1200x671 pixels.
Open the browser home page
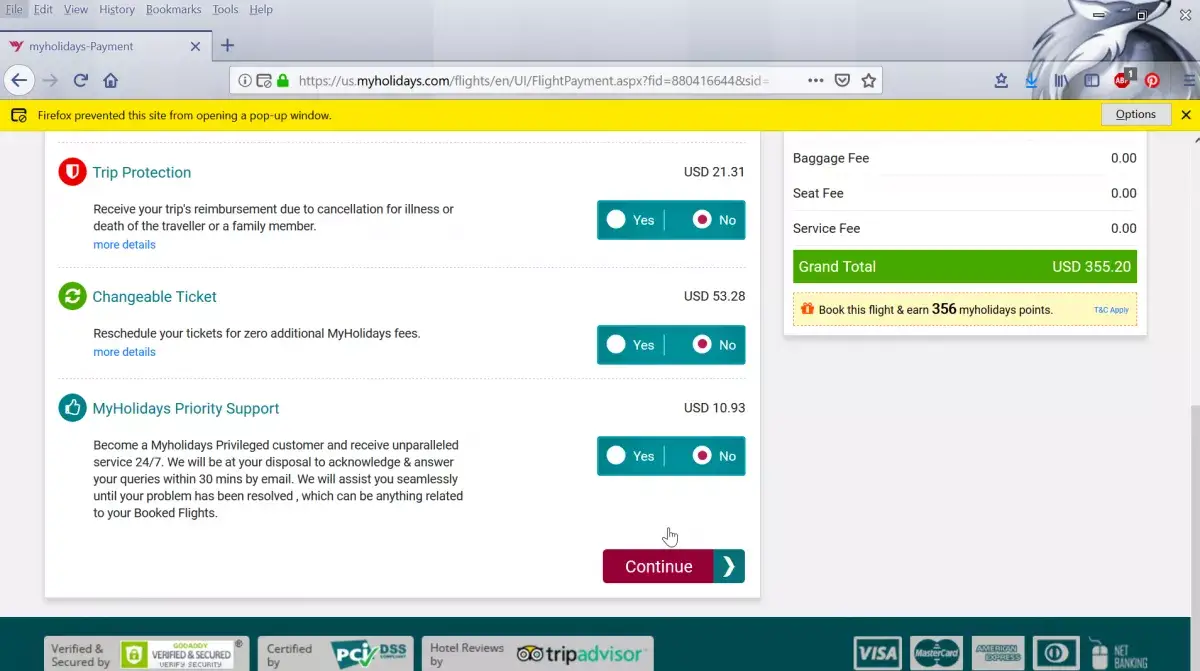coord(111,80)
